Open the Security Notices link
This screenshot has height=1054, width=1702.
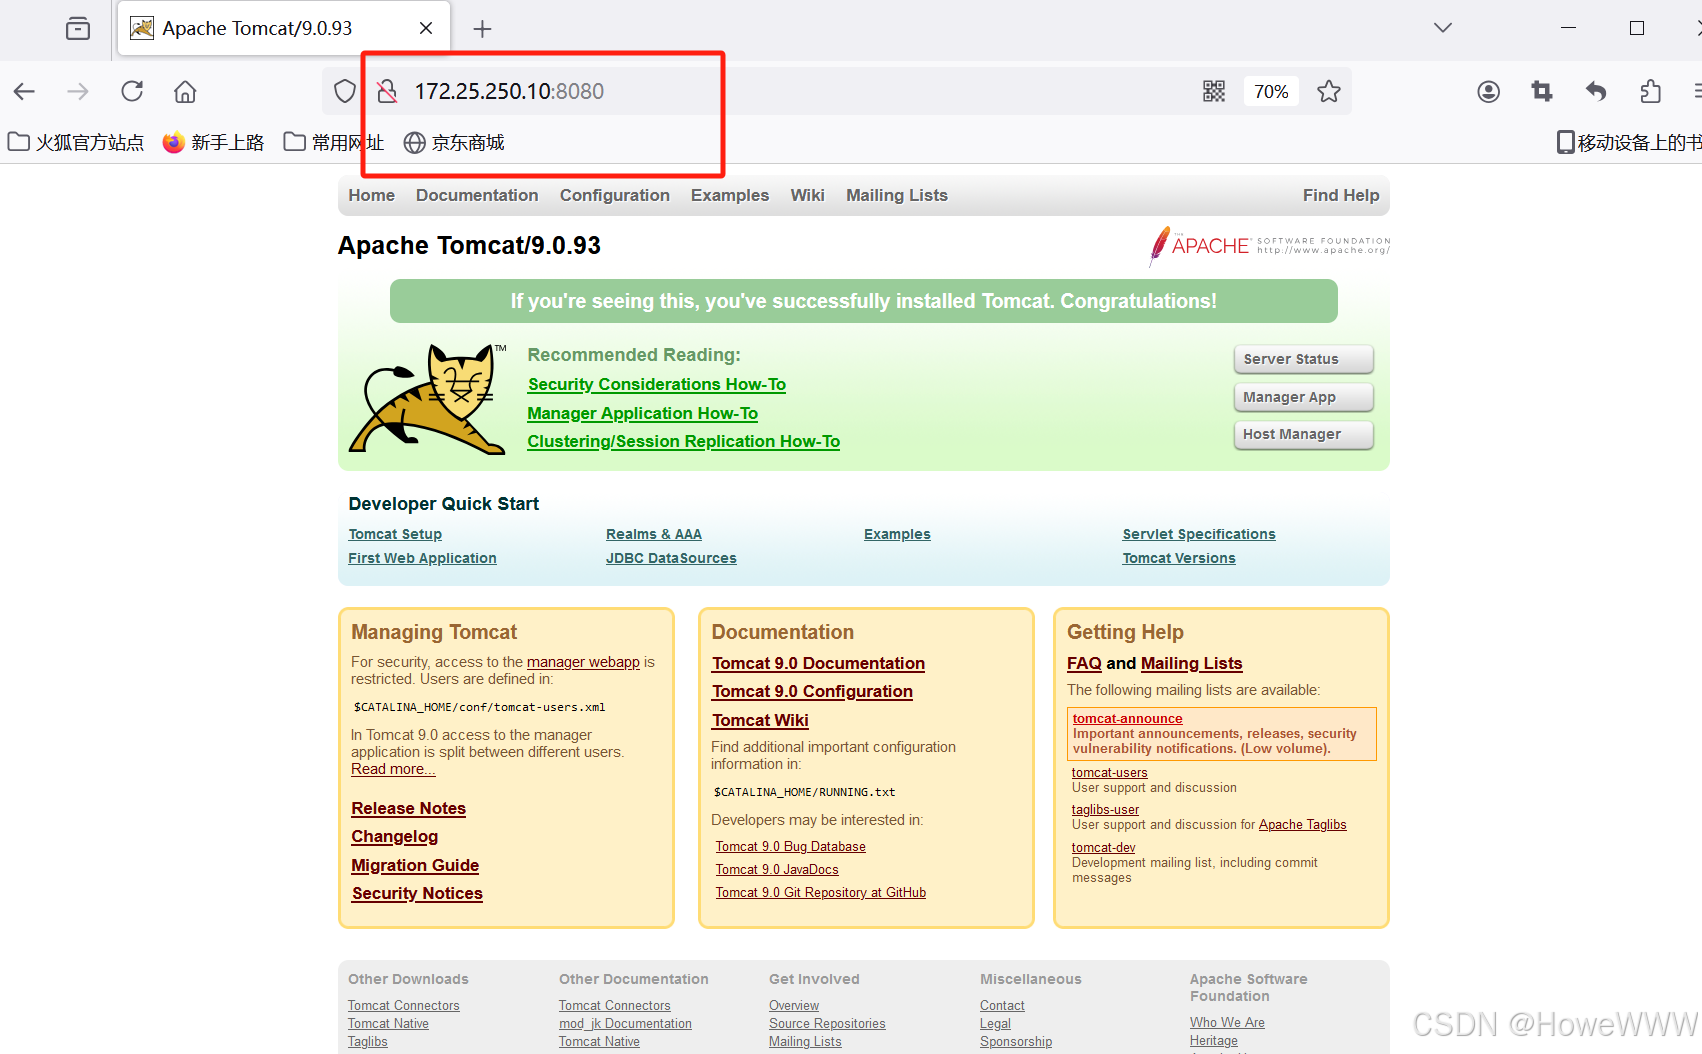point(417,893)
